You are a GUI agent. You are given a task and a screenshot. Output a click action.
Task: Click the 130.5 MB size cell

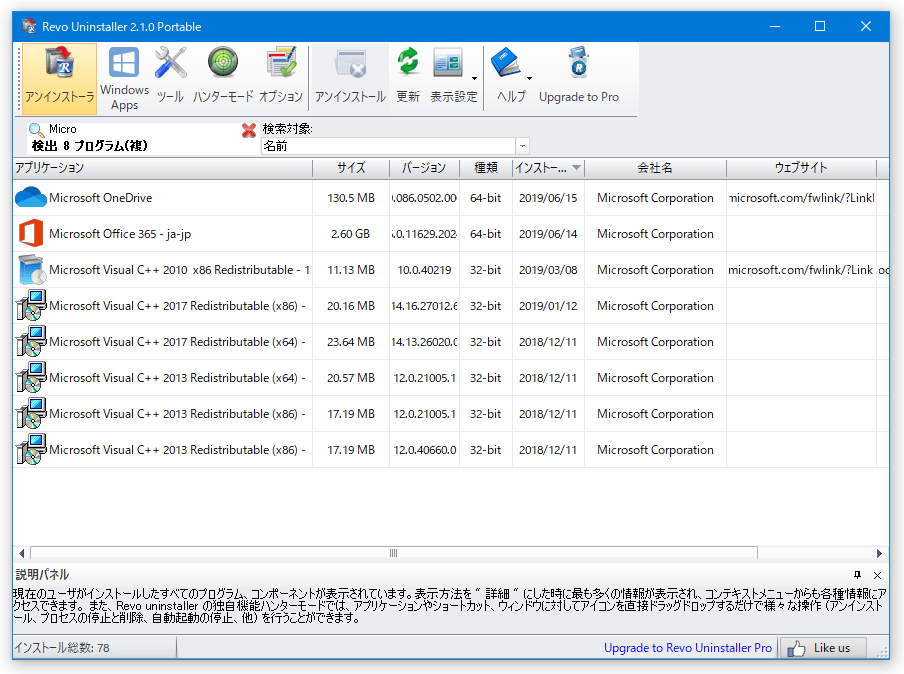pos(351,198)
